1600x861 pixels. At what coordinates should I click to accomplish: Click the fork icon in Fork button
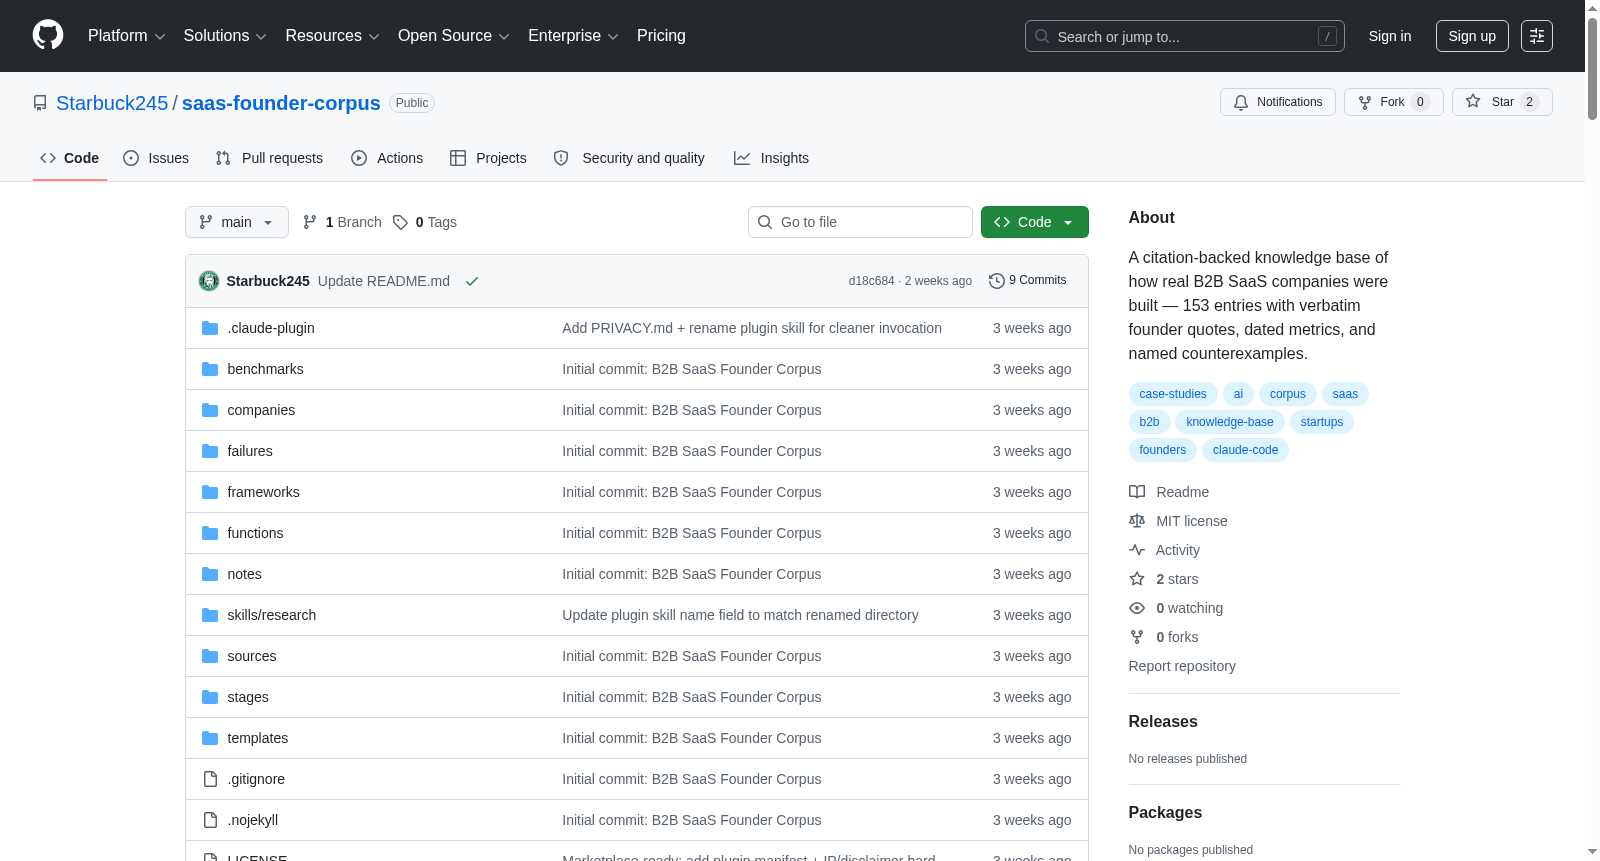(x=1365, y=102)
